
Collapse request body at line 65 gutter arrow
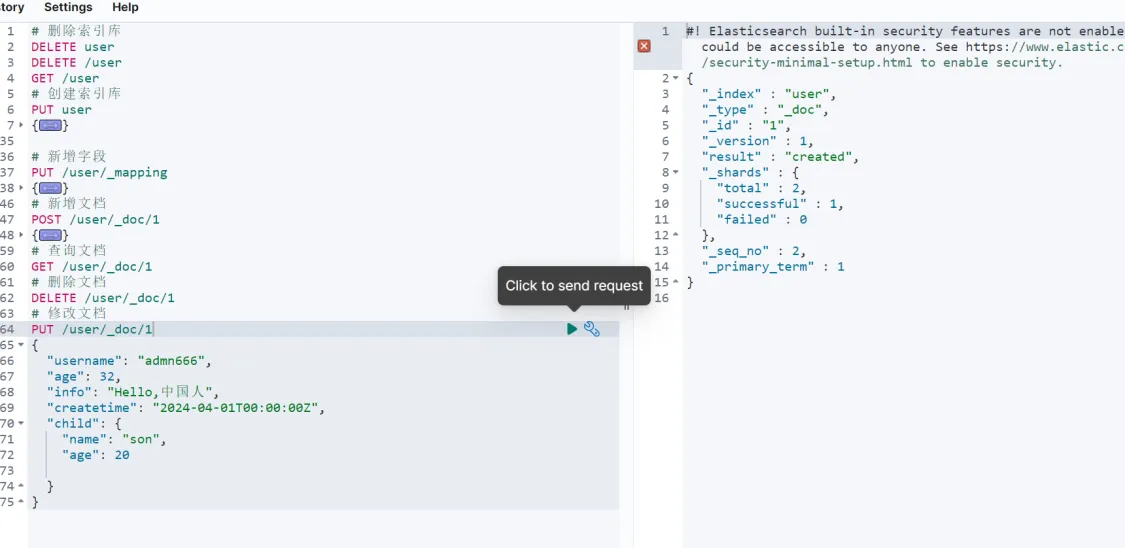pos(21,345)
